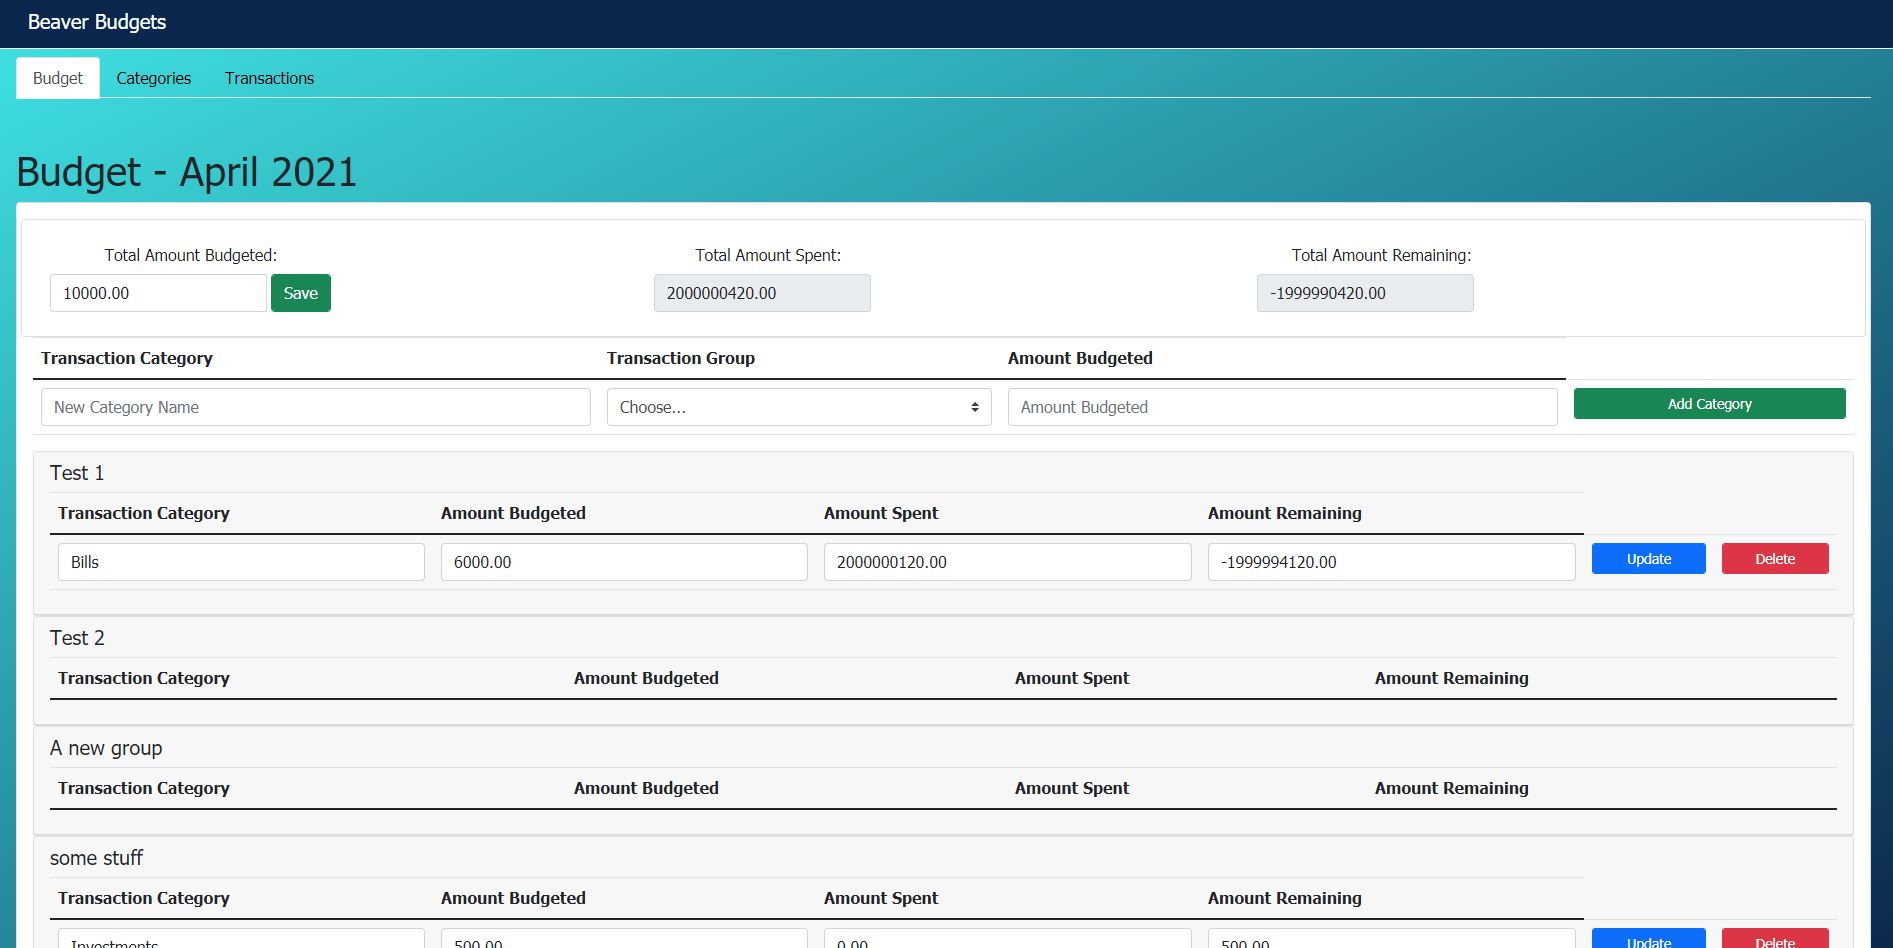This screenshot has height=948, width=1893.
Task: Edit the Bills 6000.00 budgeted field
Action: pos(624,562)
